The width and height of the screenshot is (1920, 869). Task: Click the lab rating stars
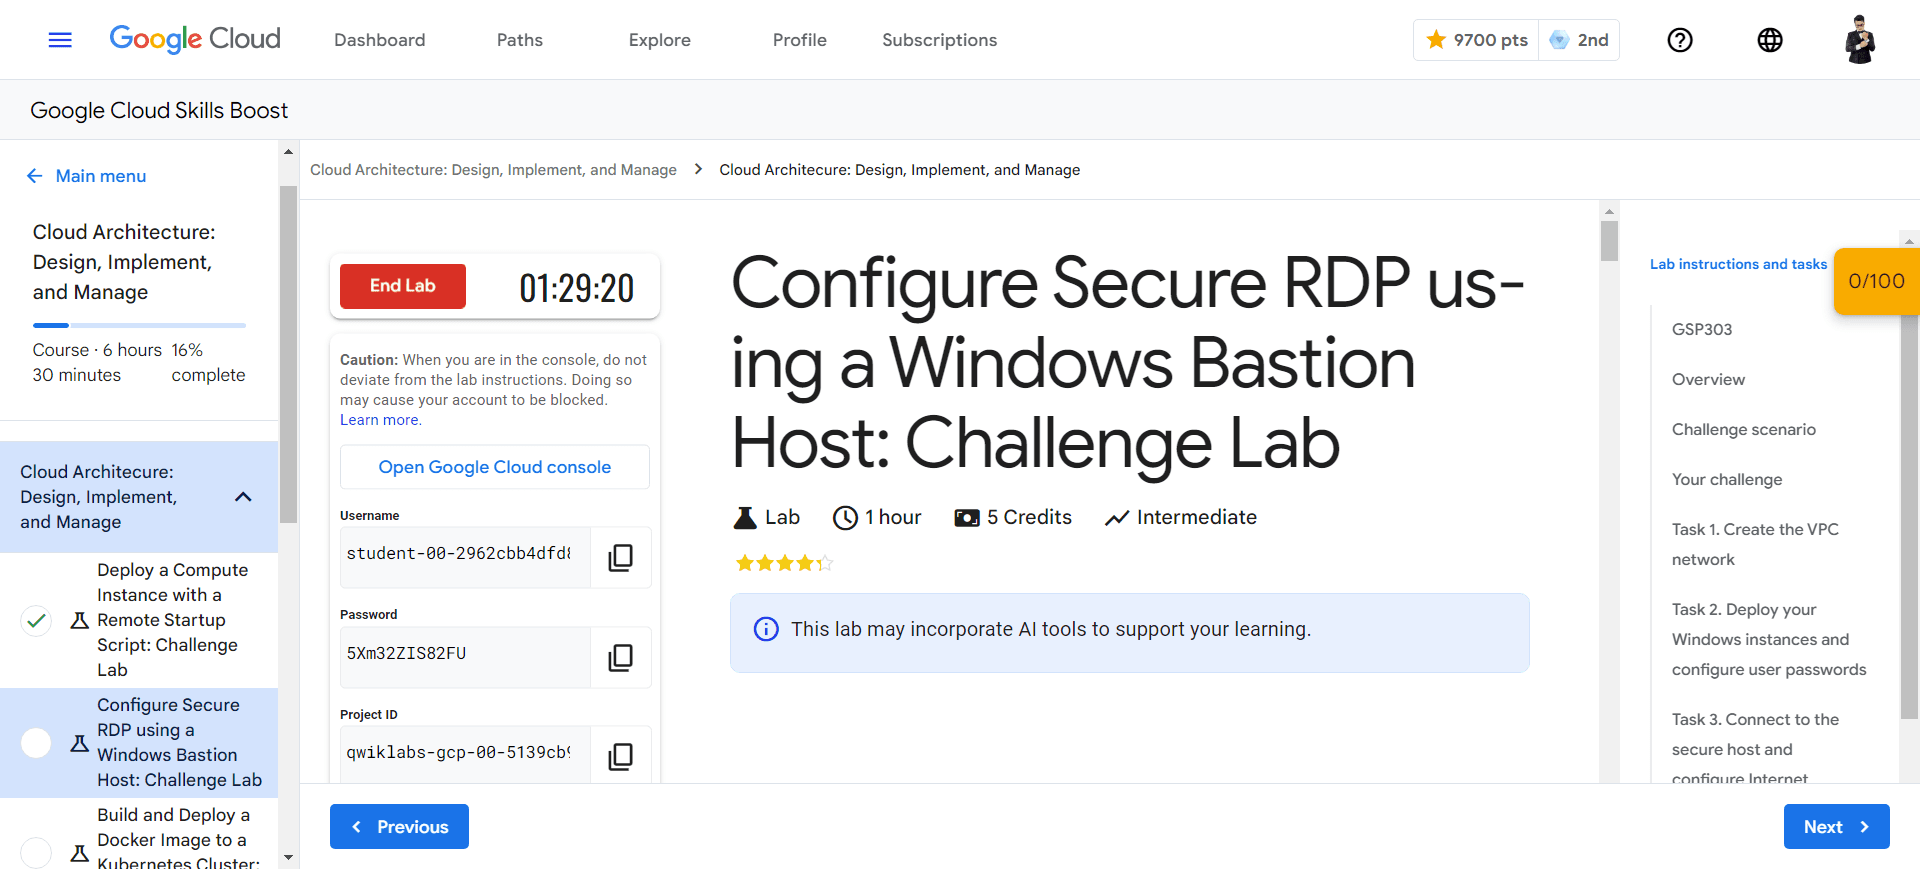784,563
